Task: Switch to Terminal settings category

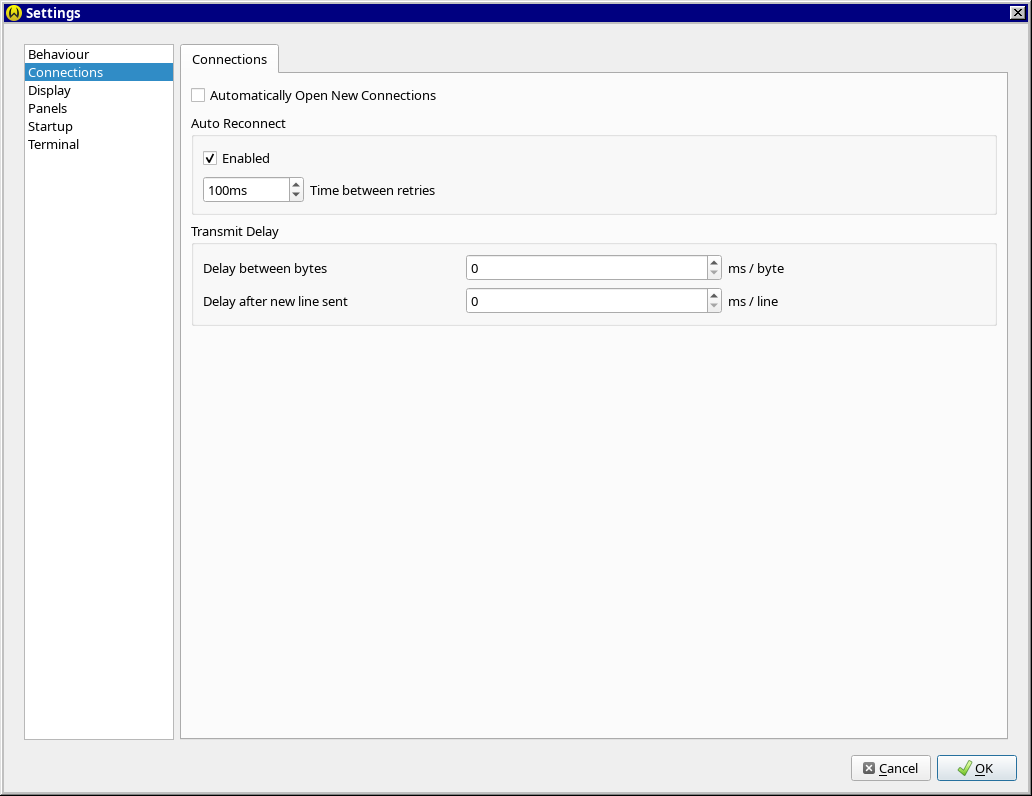Action: 53,144
